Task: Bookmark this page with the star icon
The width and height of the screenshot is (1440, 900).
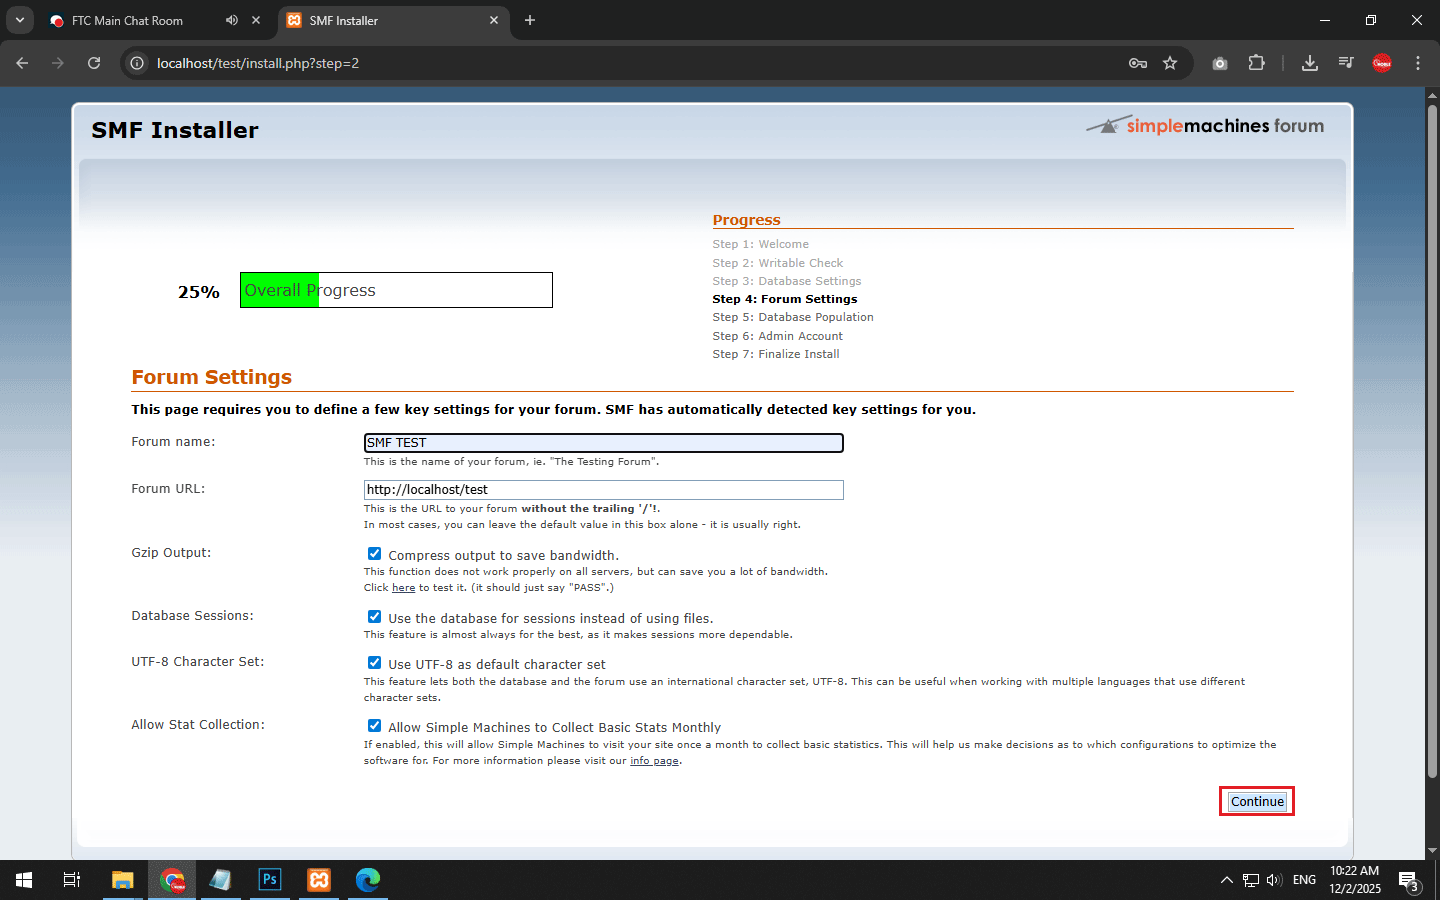Action: click(x=1170, y=63)
